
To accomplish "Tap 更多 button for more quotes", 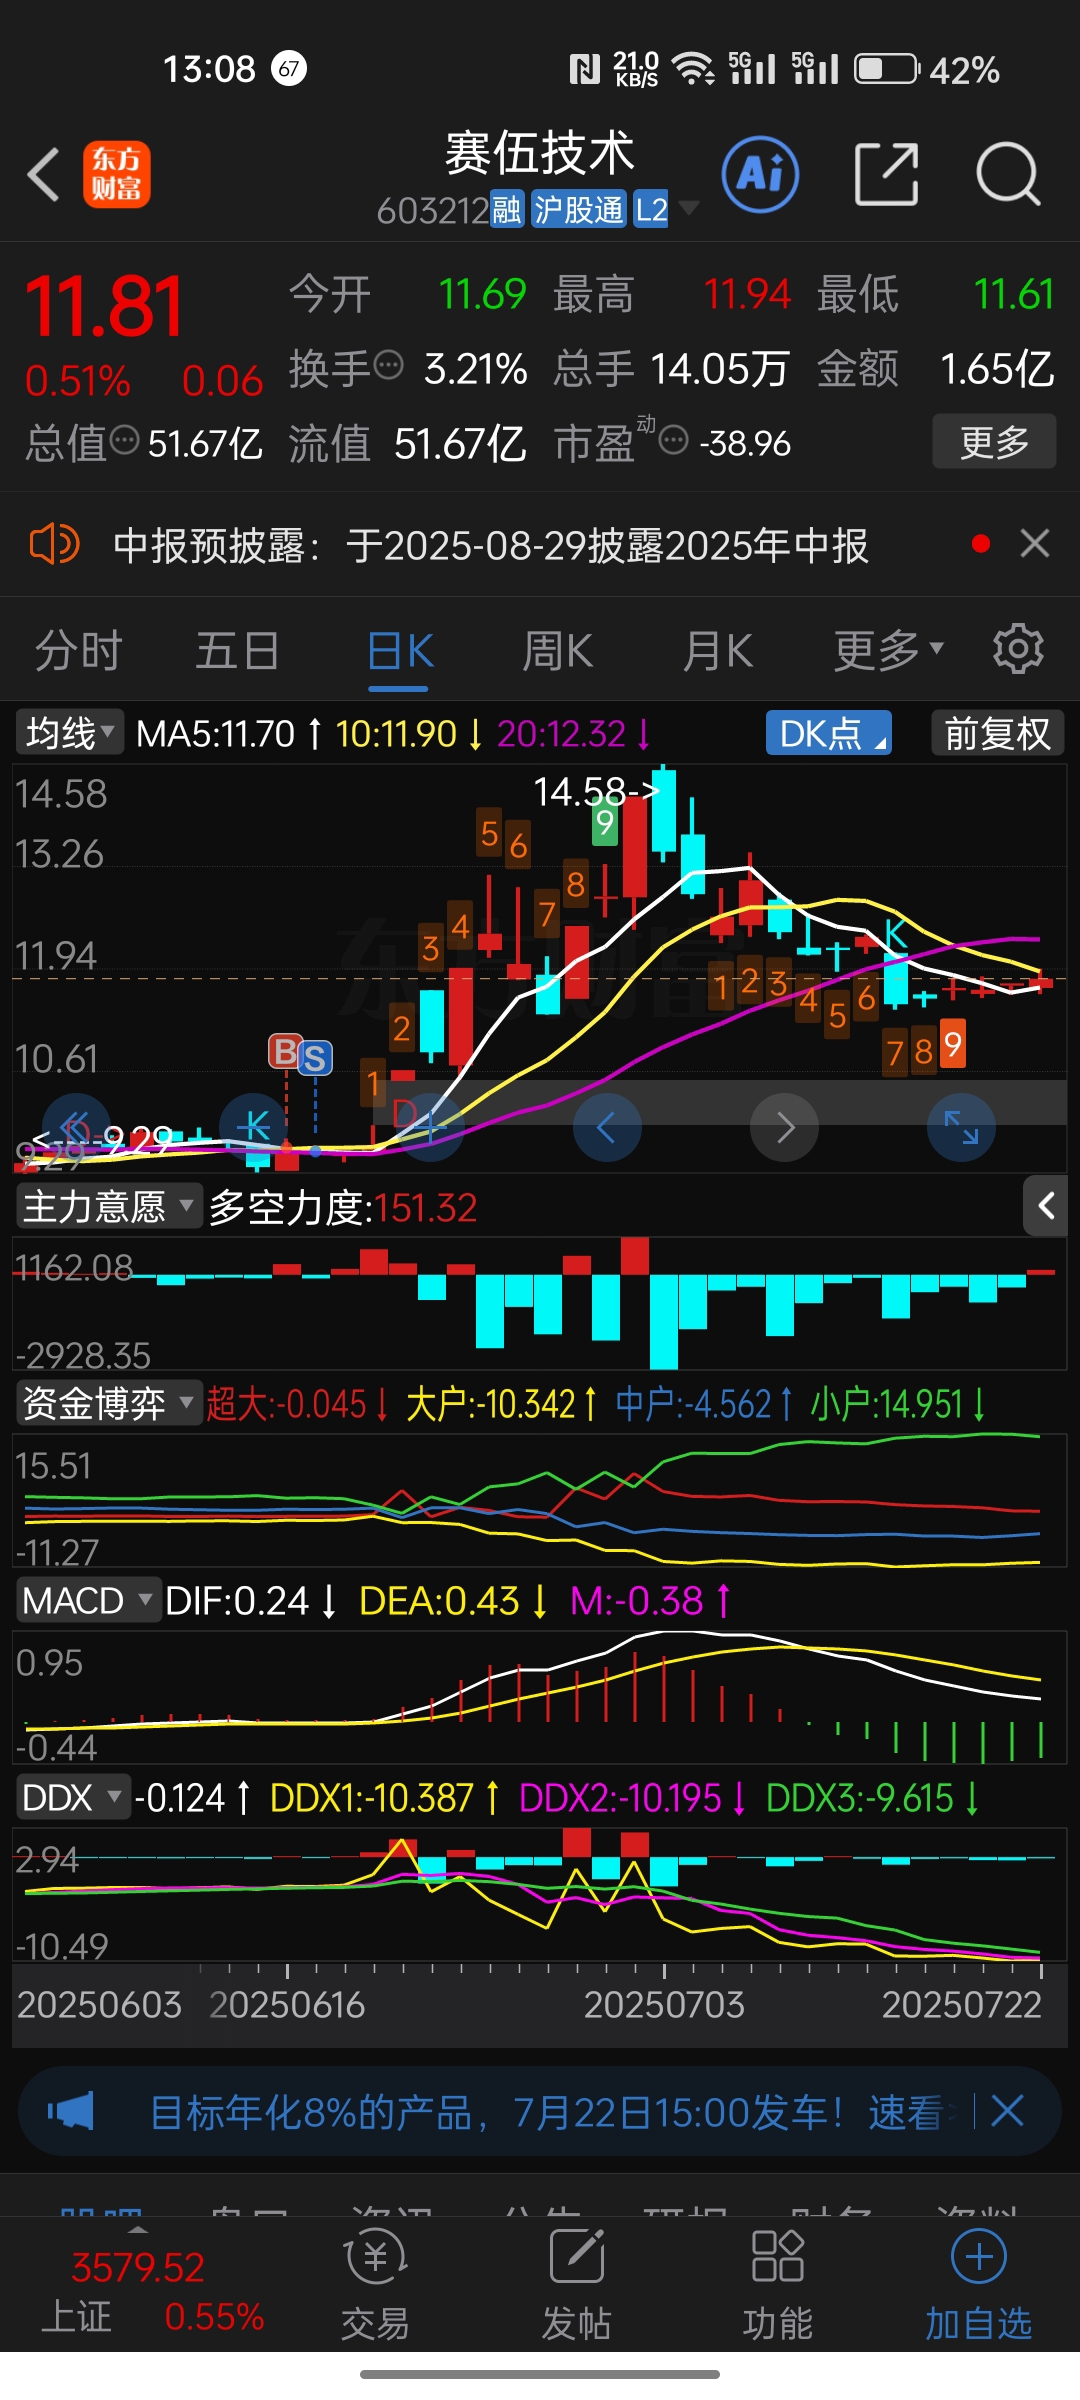I will (x=994, y=441).
